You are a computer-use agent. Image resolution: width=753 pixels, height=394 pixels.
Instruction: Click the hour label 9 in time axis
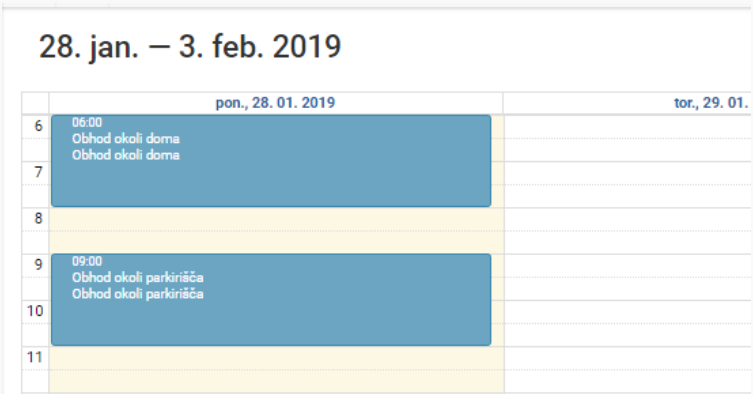tap(38, 265)
